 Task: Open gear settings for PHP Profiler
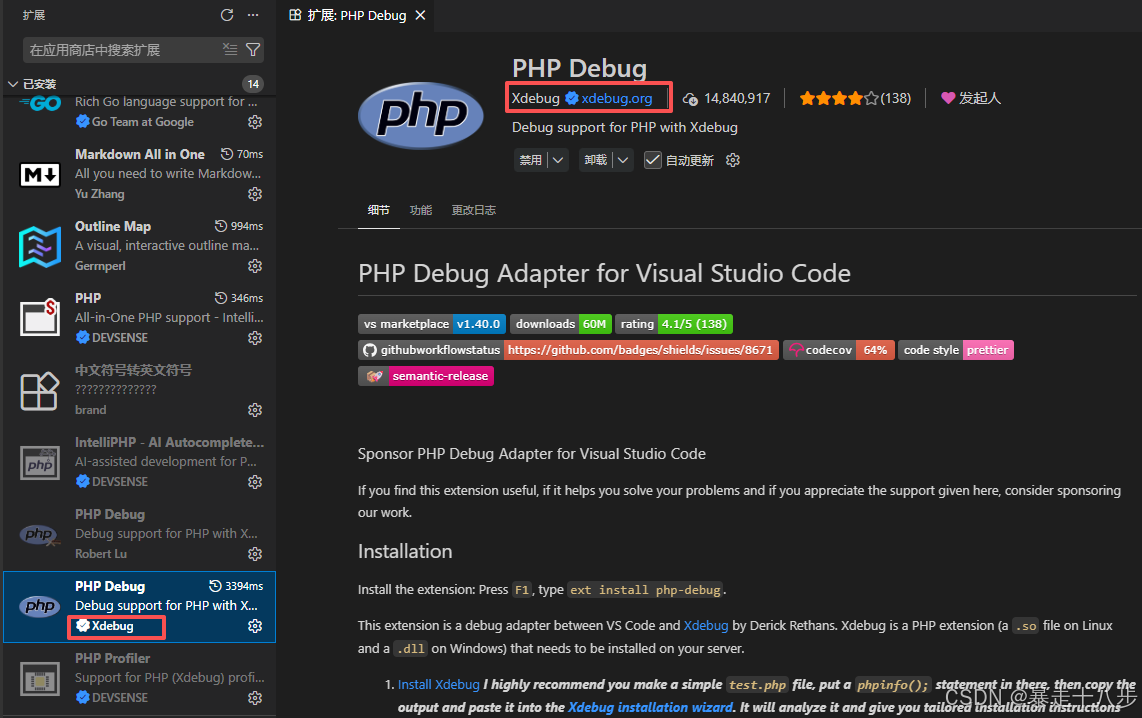pos(255,698)
